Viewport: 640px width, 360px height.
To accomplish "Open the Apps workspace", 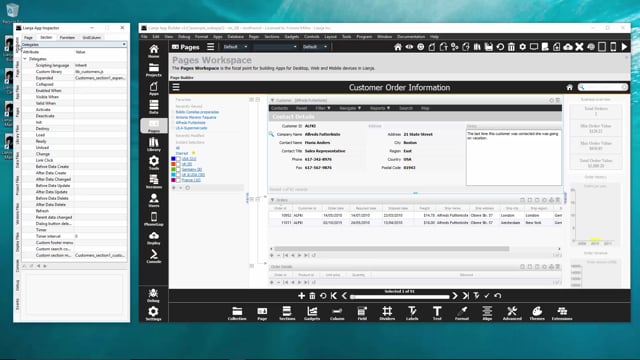I will [153, 89].
